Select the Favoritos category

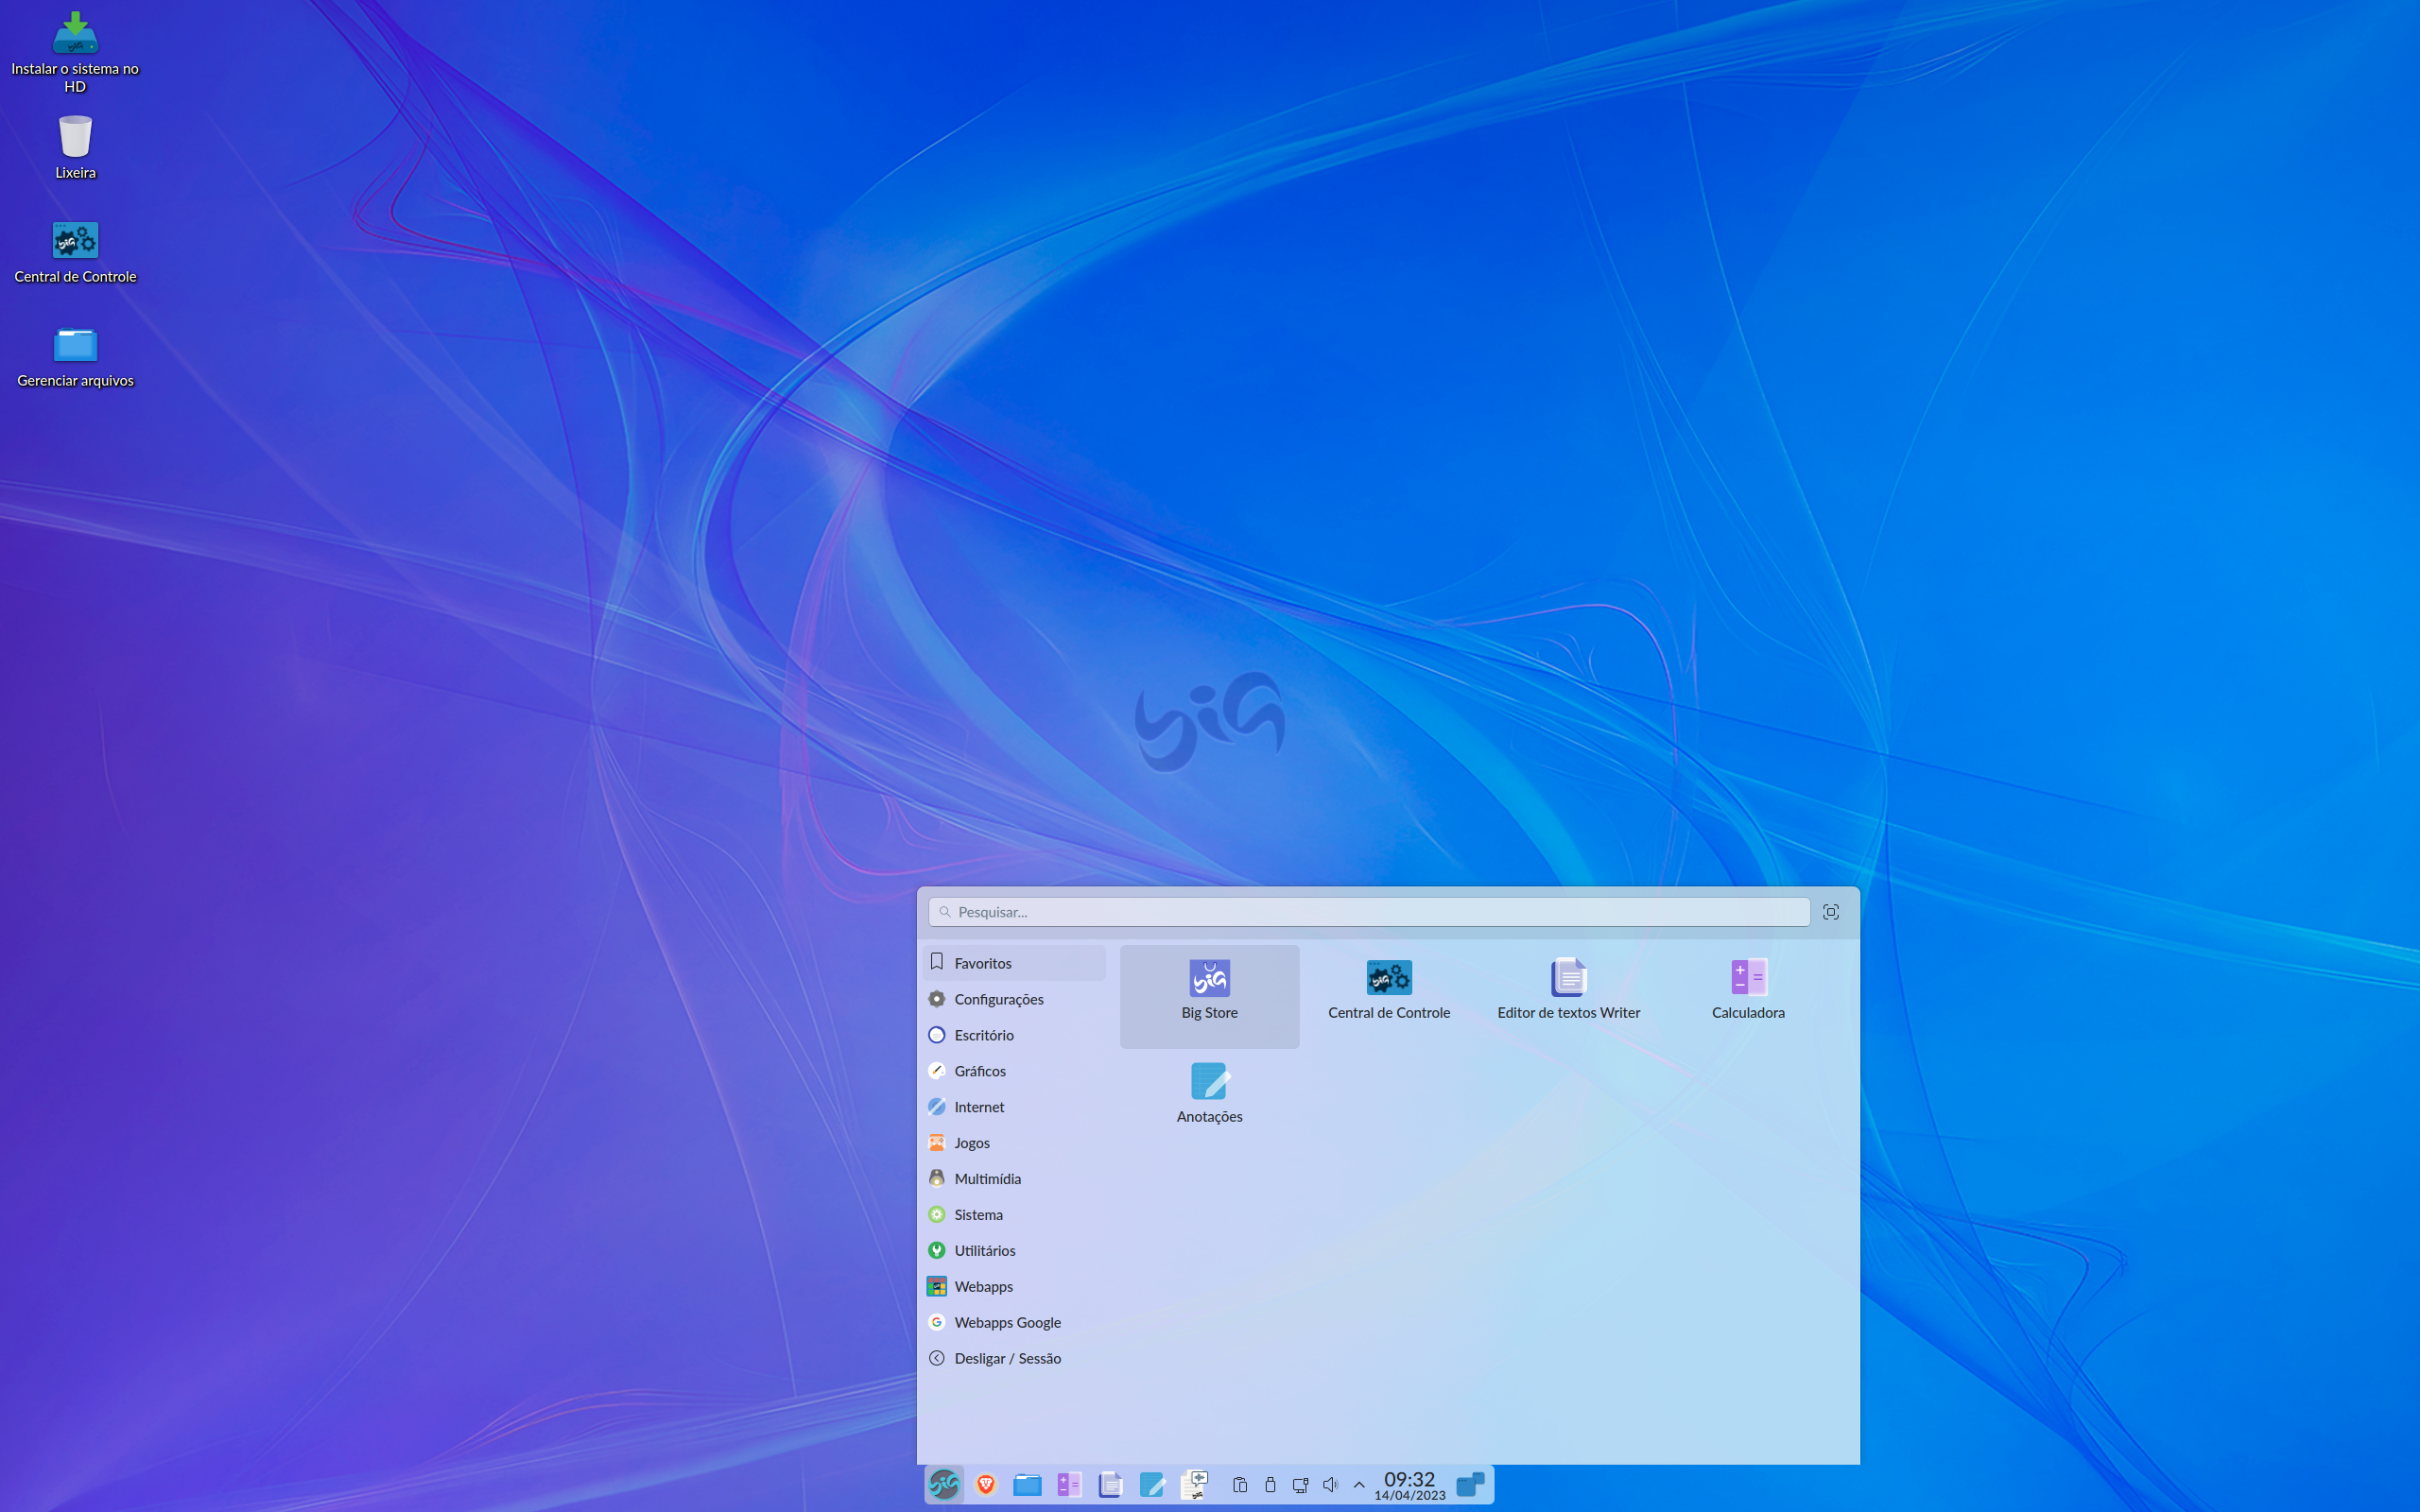(x=1014, y=963)
